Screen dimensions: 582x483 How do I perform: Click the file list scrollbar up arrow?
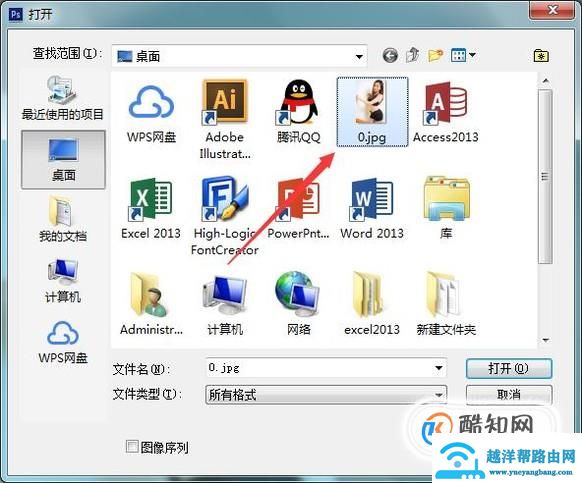545,81
